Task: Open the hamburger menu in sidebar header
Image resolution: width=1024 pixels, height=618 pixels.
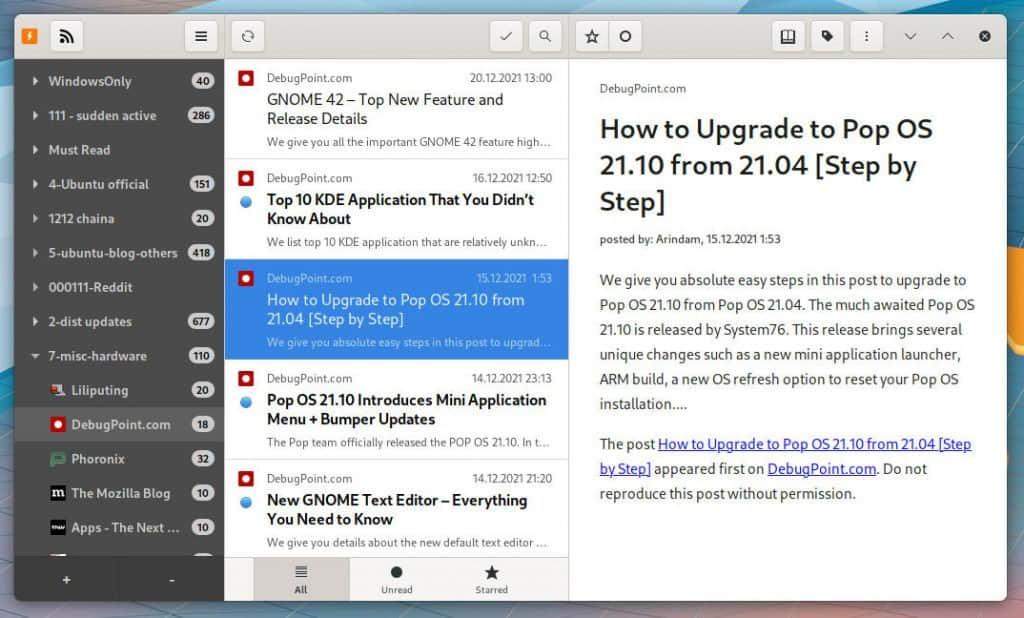Action: coord(201,36)
